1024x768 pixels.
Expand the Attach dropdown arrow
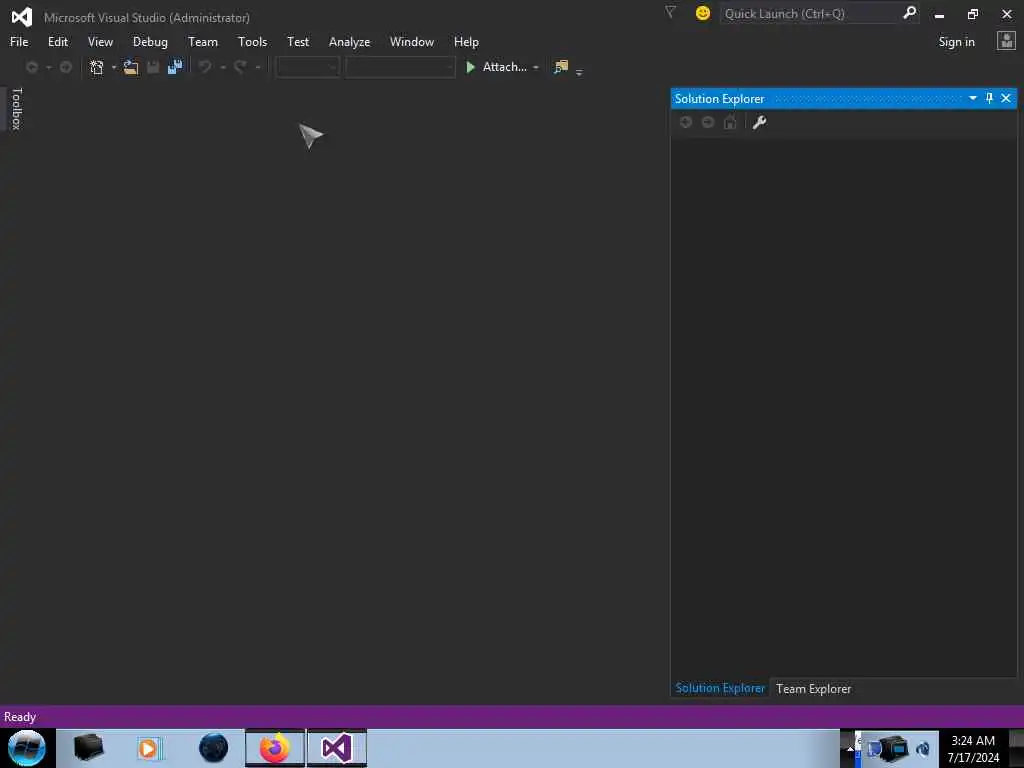tap(536, 67)
